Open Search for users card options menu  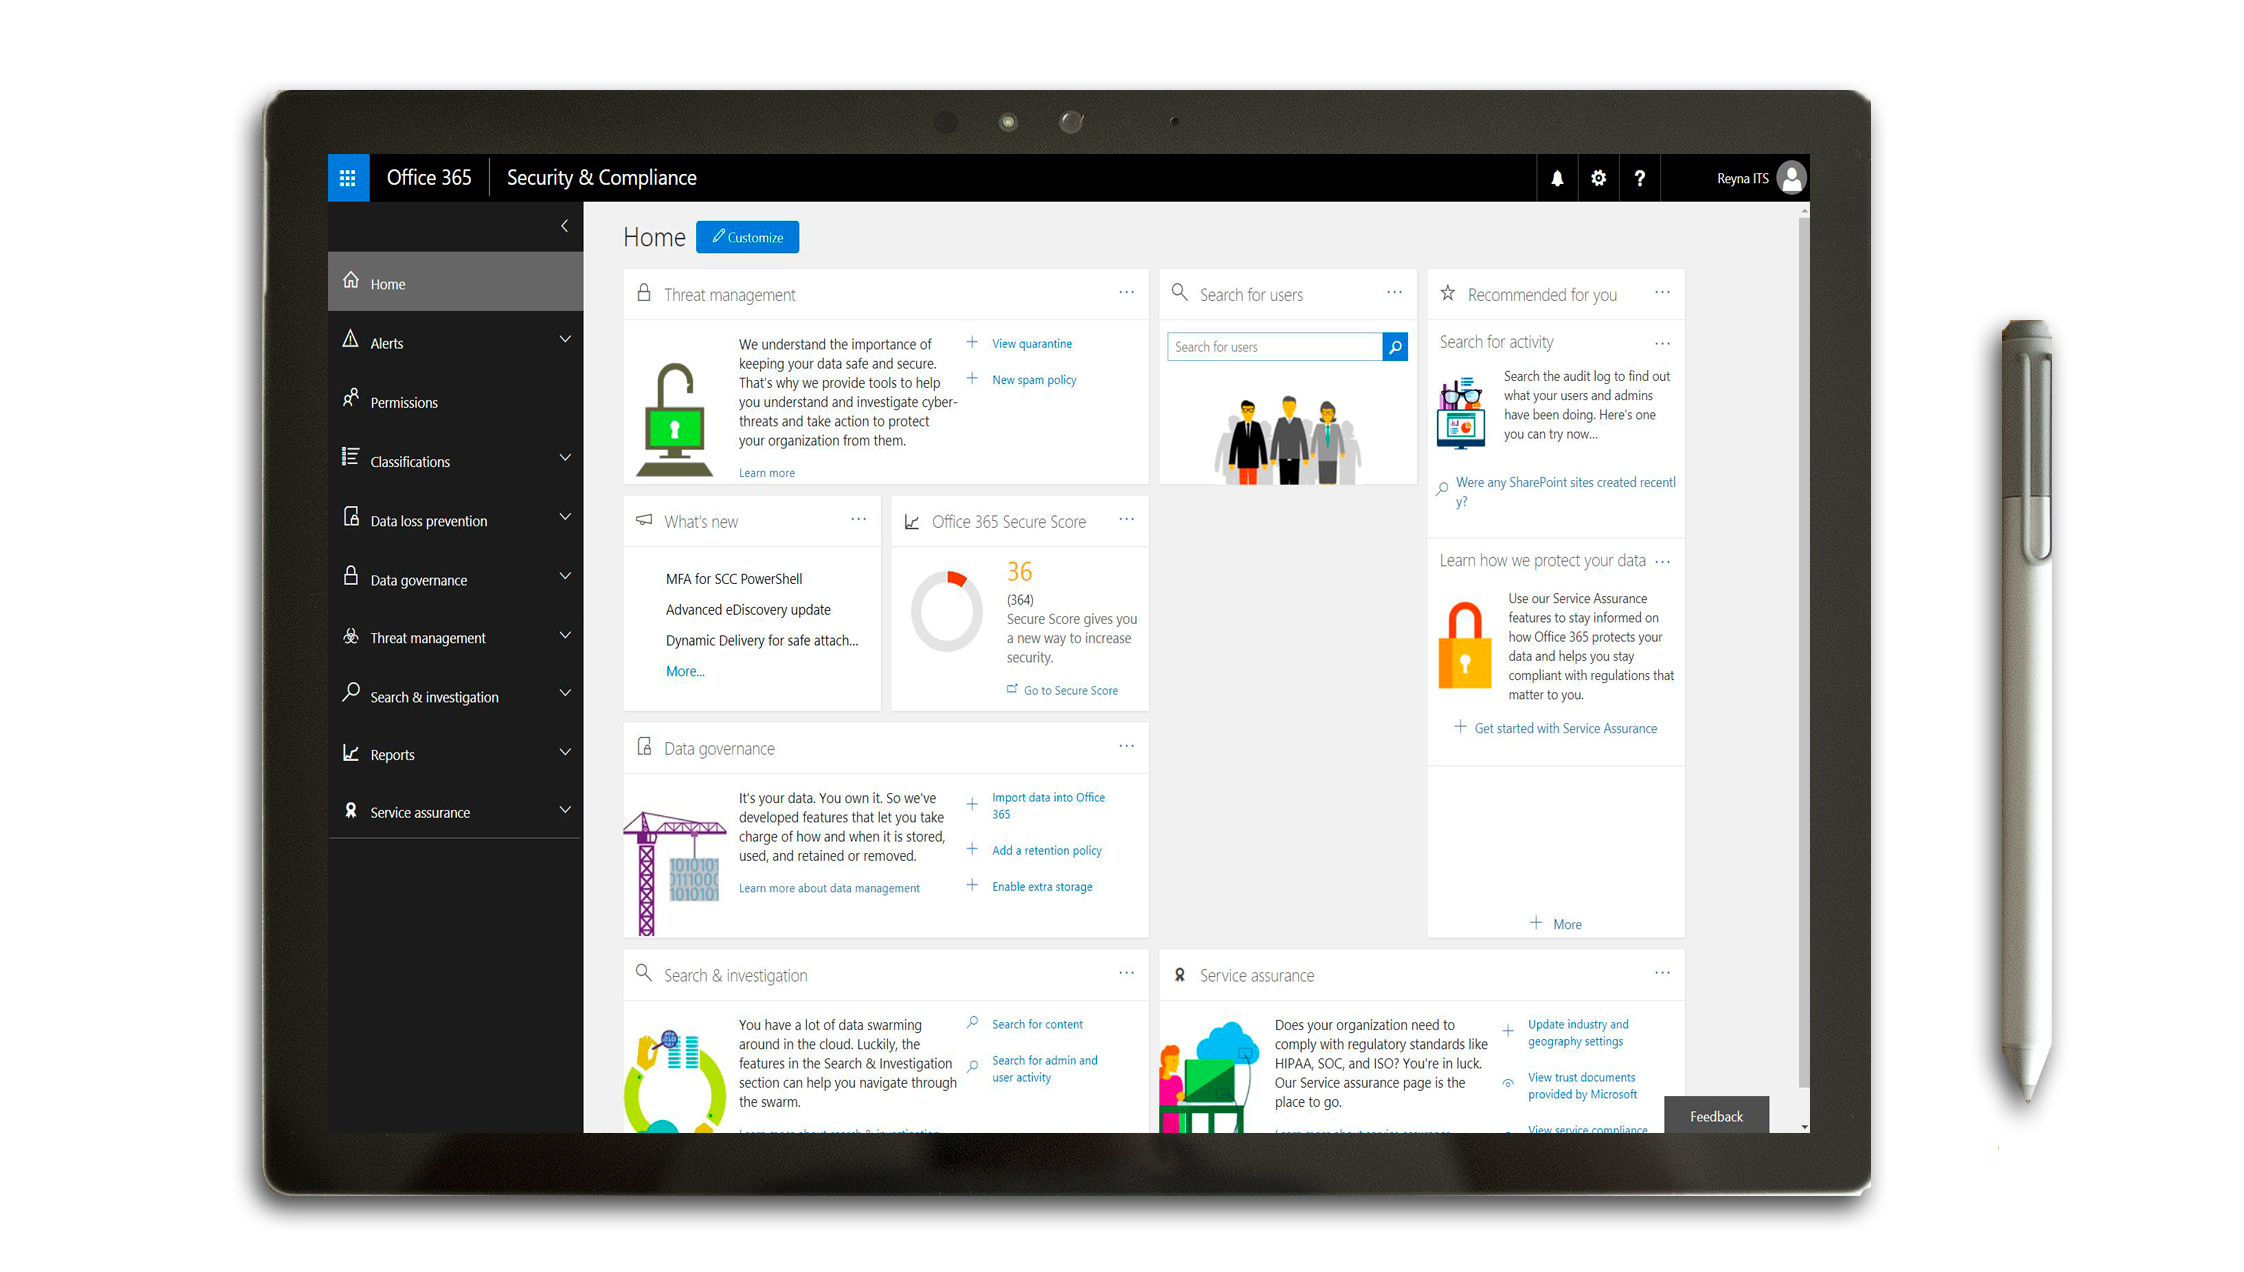click(x=1395, y=292)
